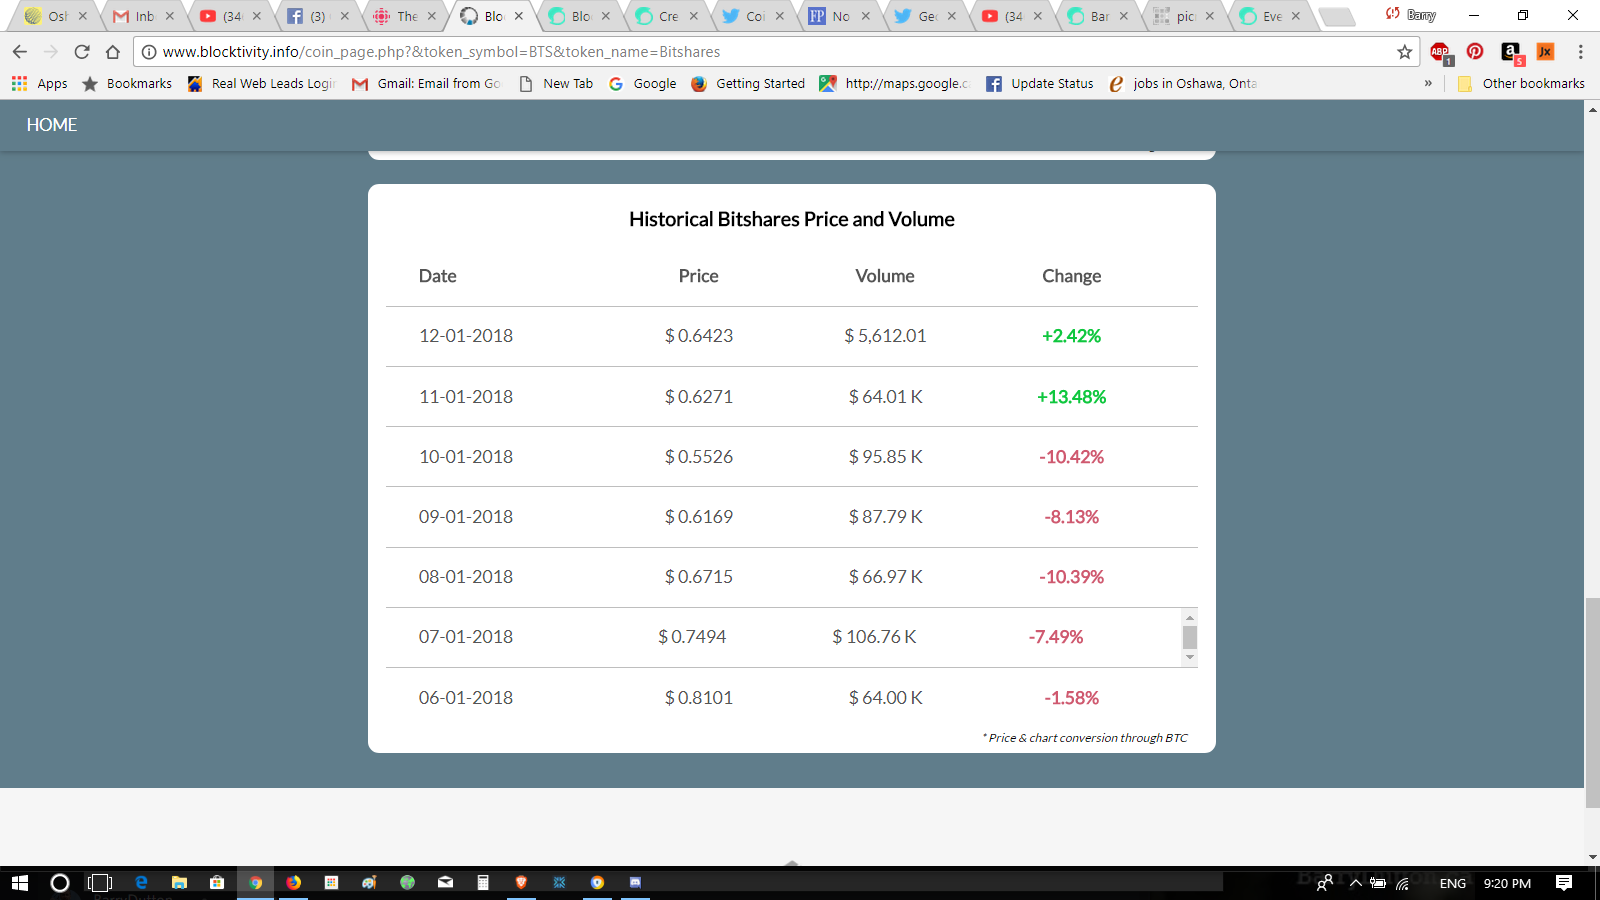The image size is (1600, 900).
Task: Open the Amazon Assistant extension icon
Action: pyautogui.click(x=1511, y=53)
